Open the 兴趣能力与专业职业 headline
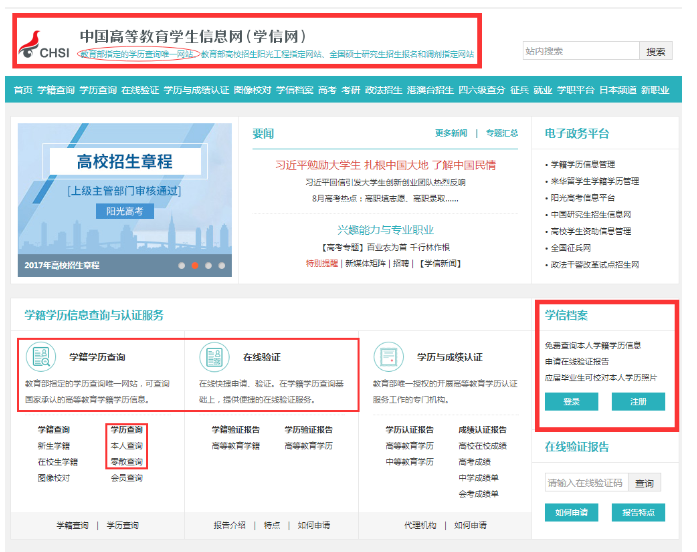 pos(385,230)
